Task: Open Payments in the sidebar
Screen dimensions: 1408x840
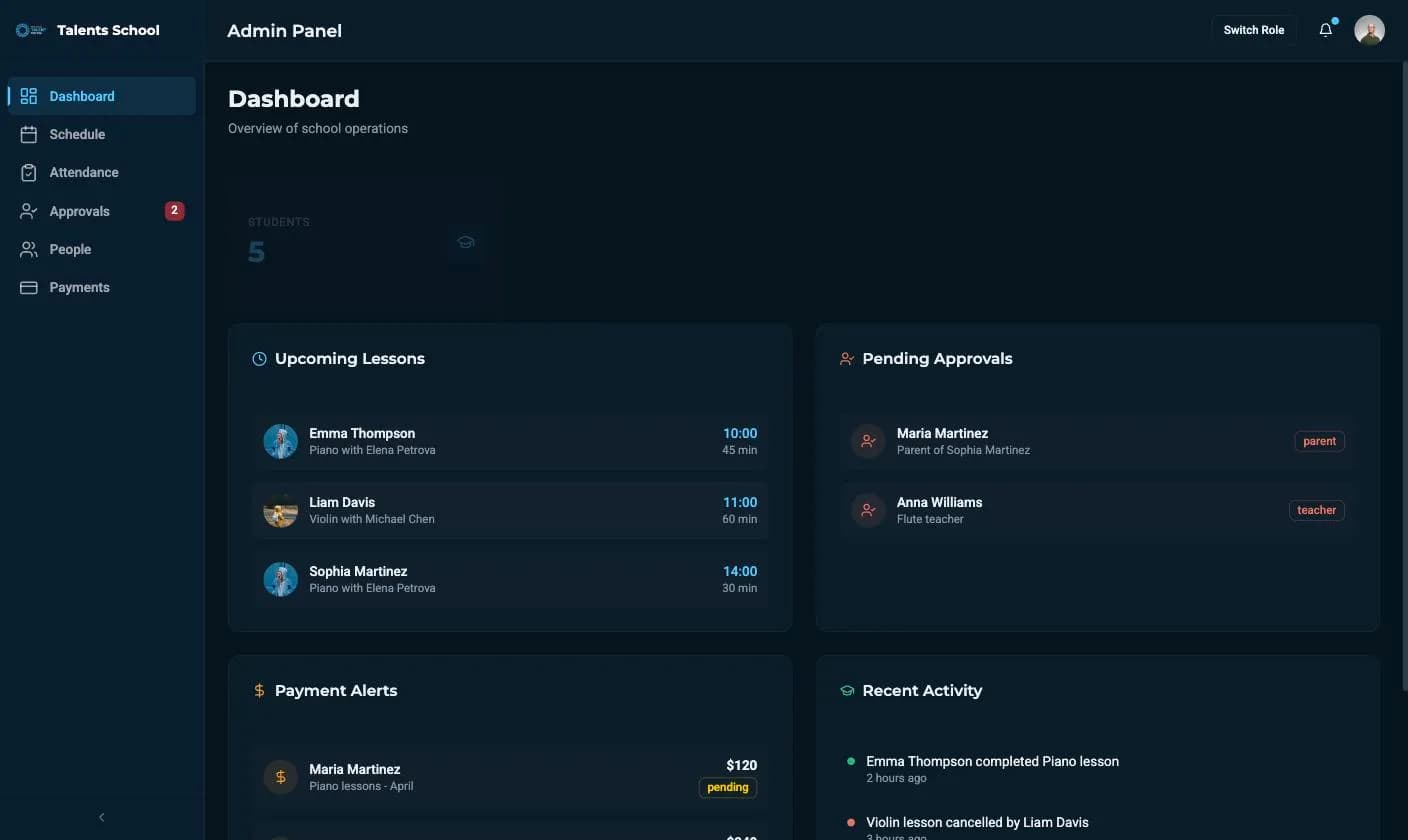Action: click(102, 287)
